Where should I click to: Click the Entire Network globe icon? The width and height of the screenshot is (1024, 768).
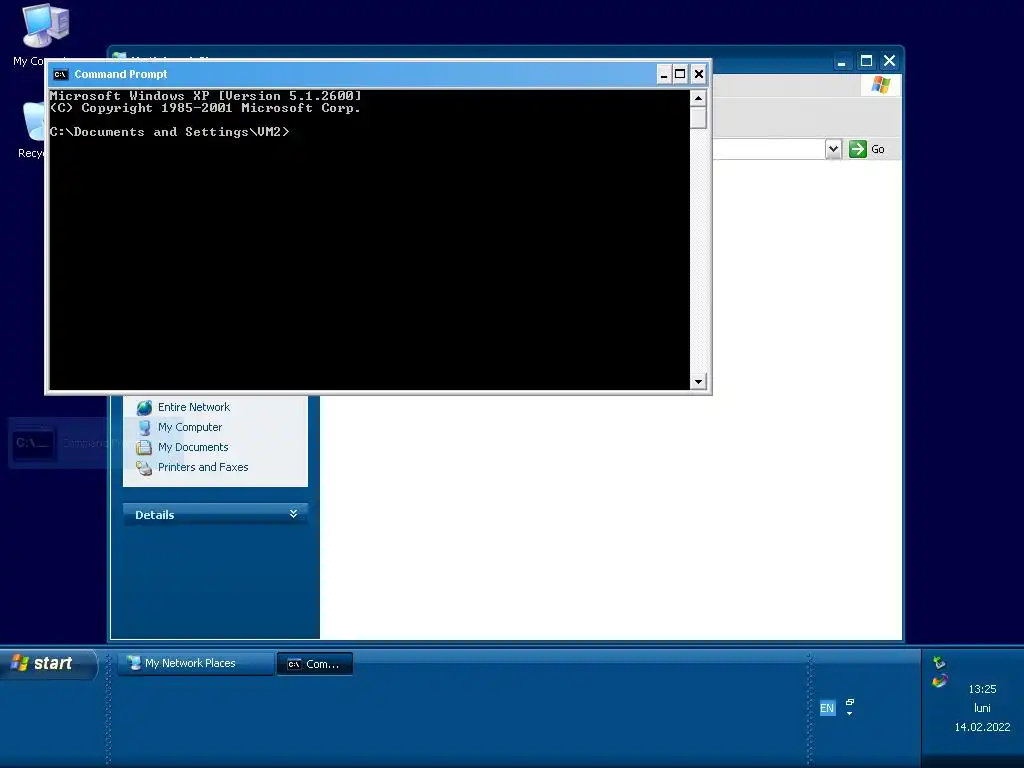(x=144, y=408)
